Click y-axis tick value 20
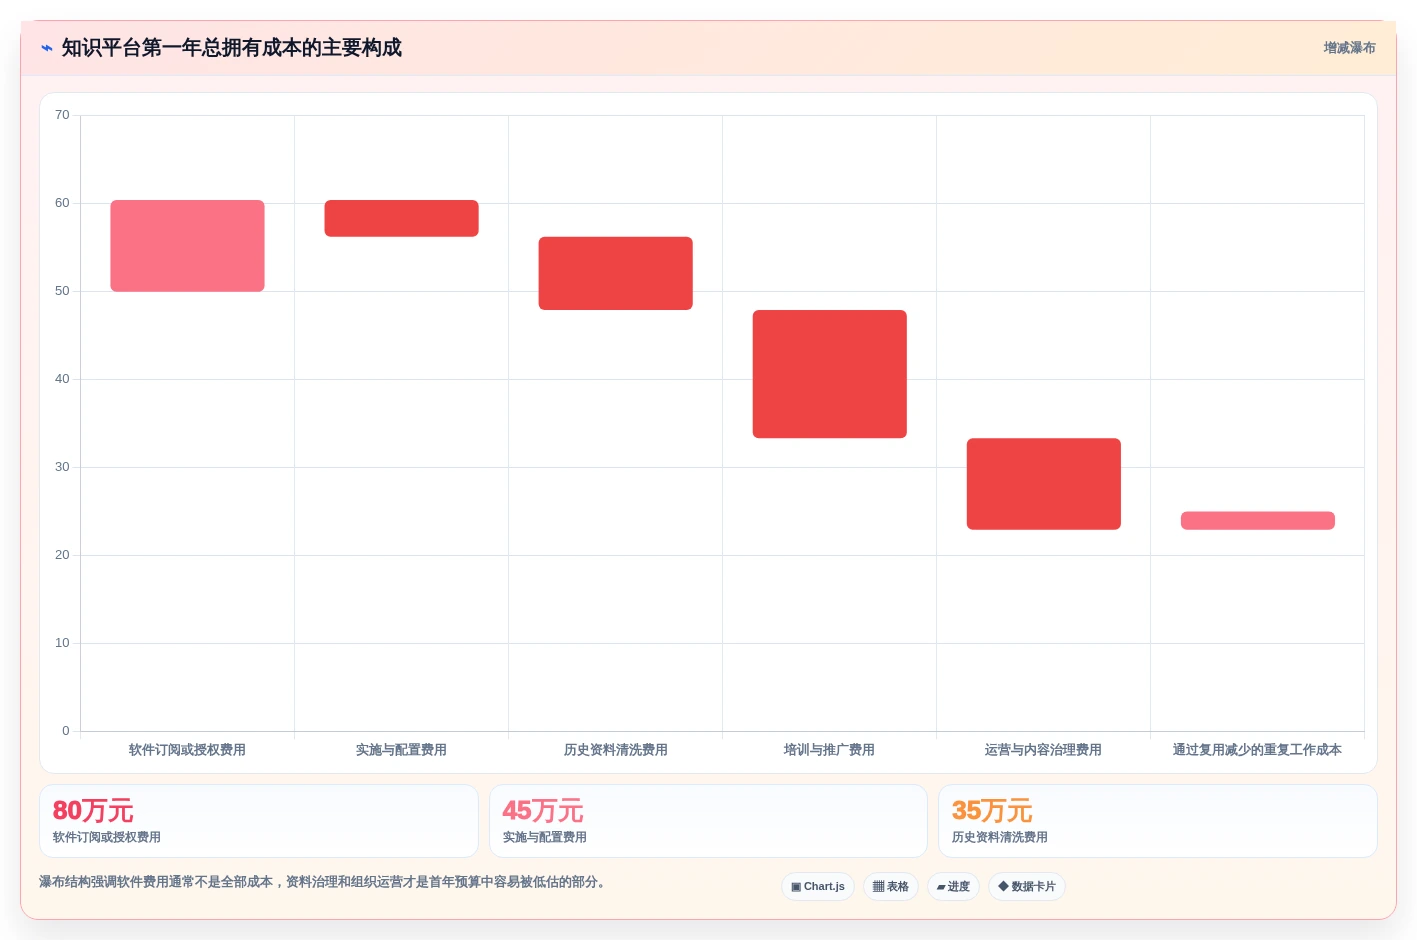Viewport: 1417px width, 940px height. [62, 555]
